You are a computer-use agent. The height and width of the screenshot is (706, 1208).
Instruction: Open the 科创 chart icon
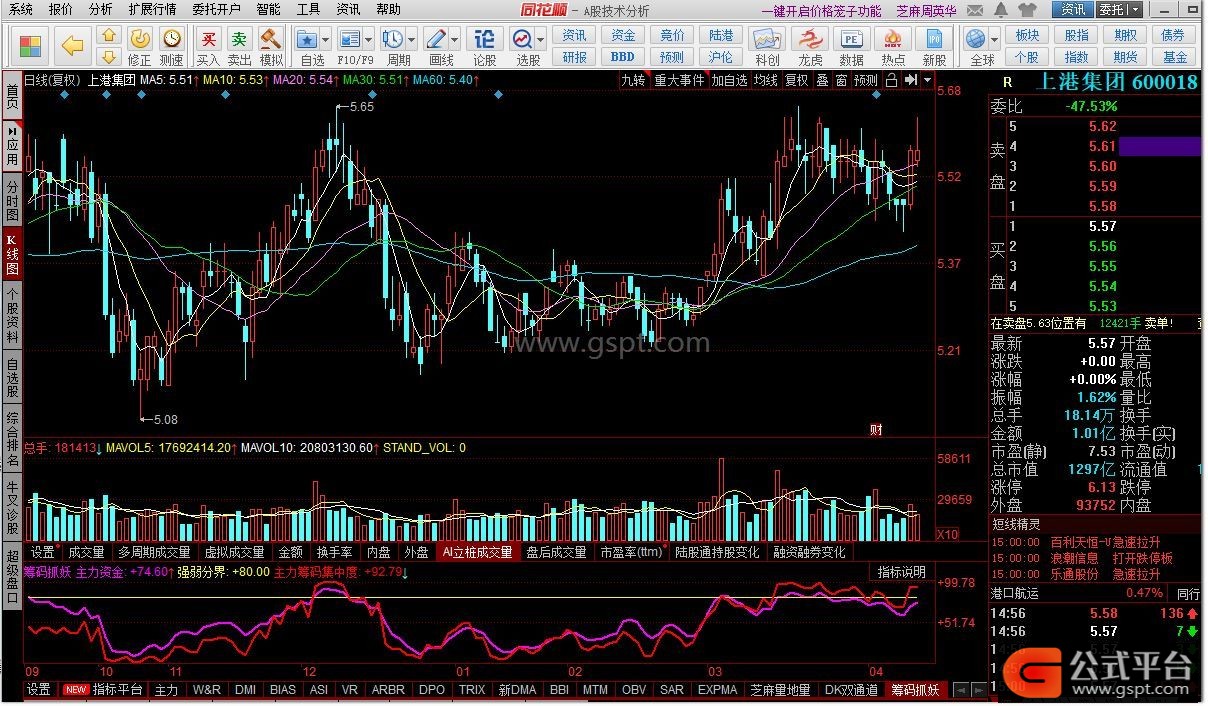[767, 39]
